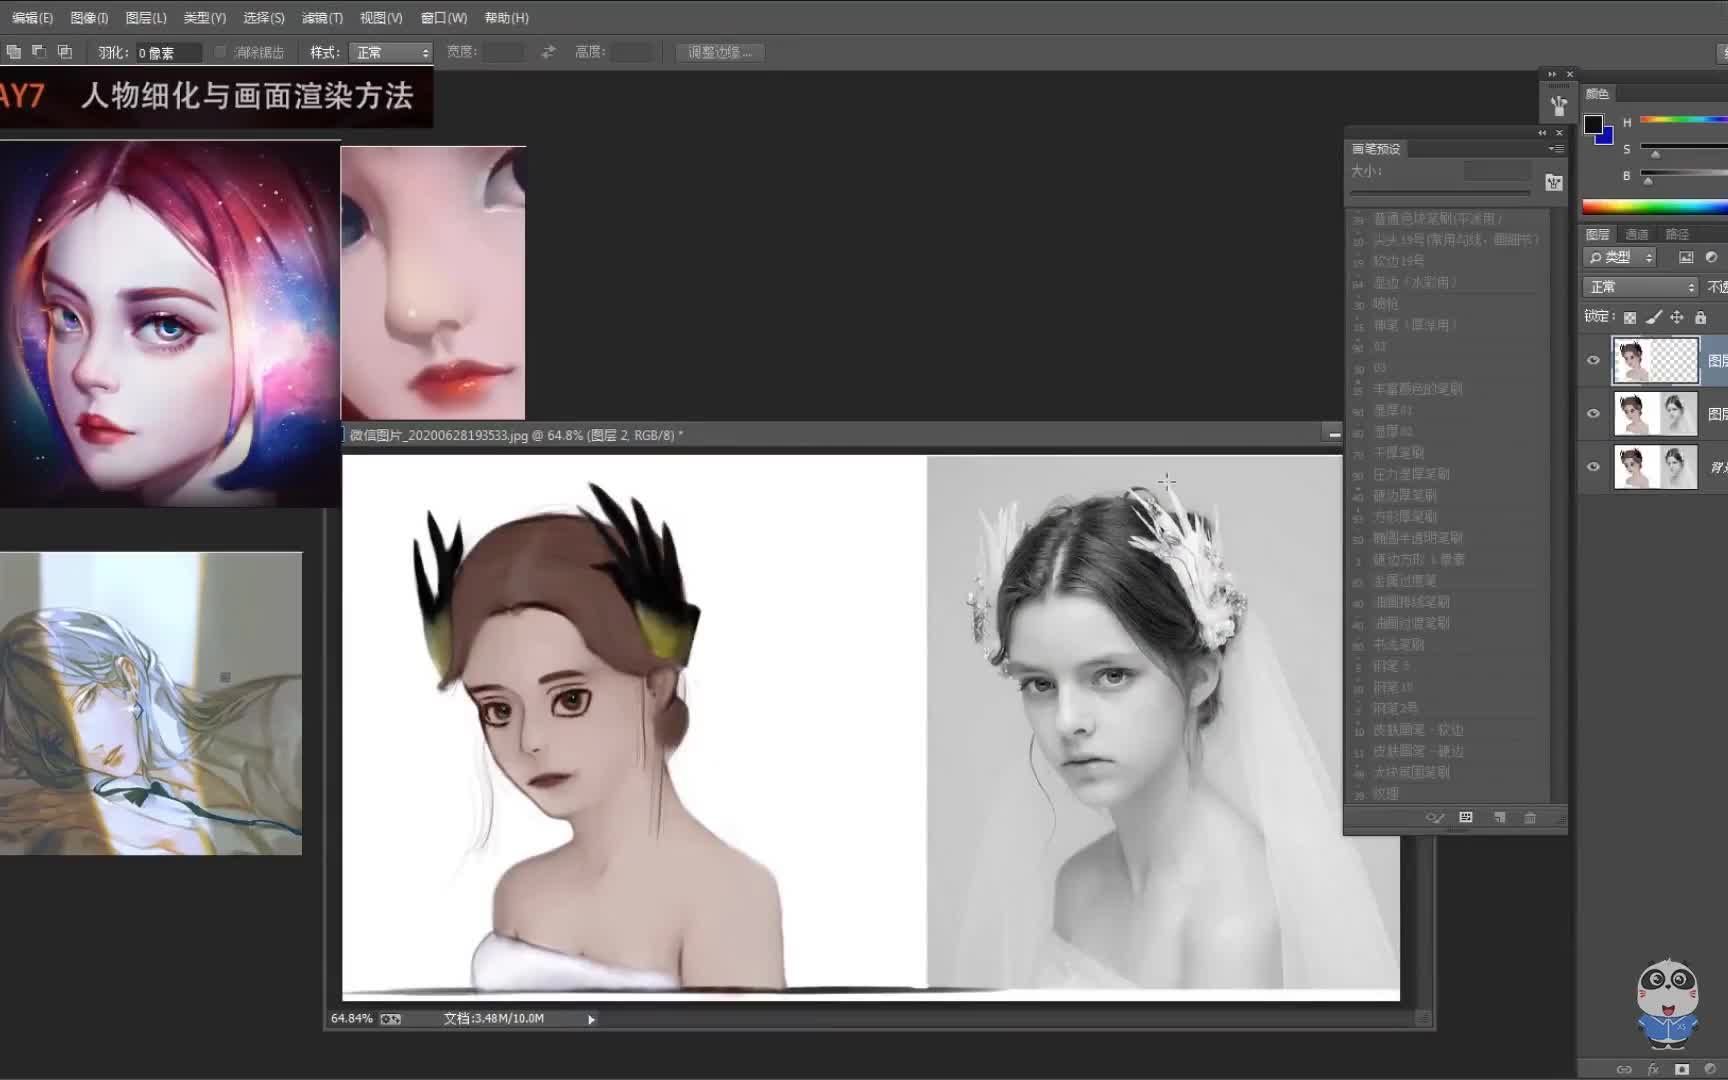Open the layer style fx icon
Image resolution: width=1728 pixels, height=1080 pixels.
pos(1653,1069)
